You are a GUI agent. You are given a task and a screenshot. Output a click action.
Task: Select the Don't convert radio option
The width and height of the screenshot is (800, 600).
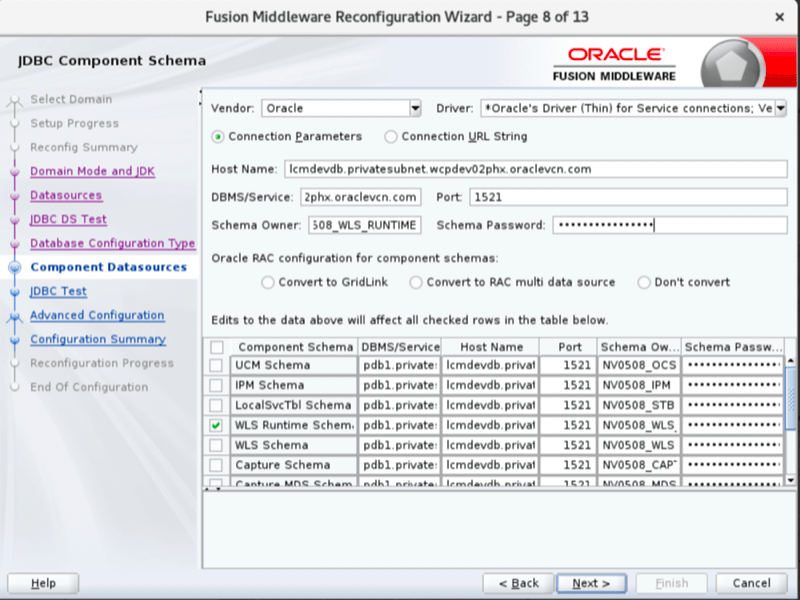click(x=644, y=282)
